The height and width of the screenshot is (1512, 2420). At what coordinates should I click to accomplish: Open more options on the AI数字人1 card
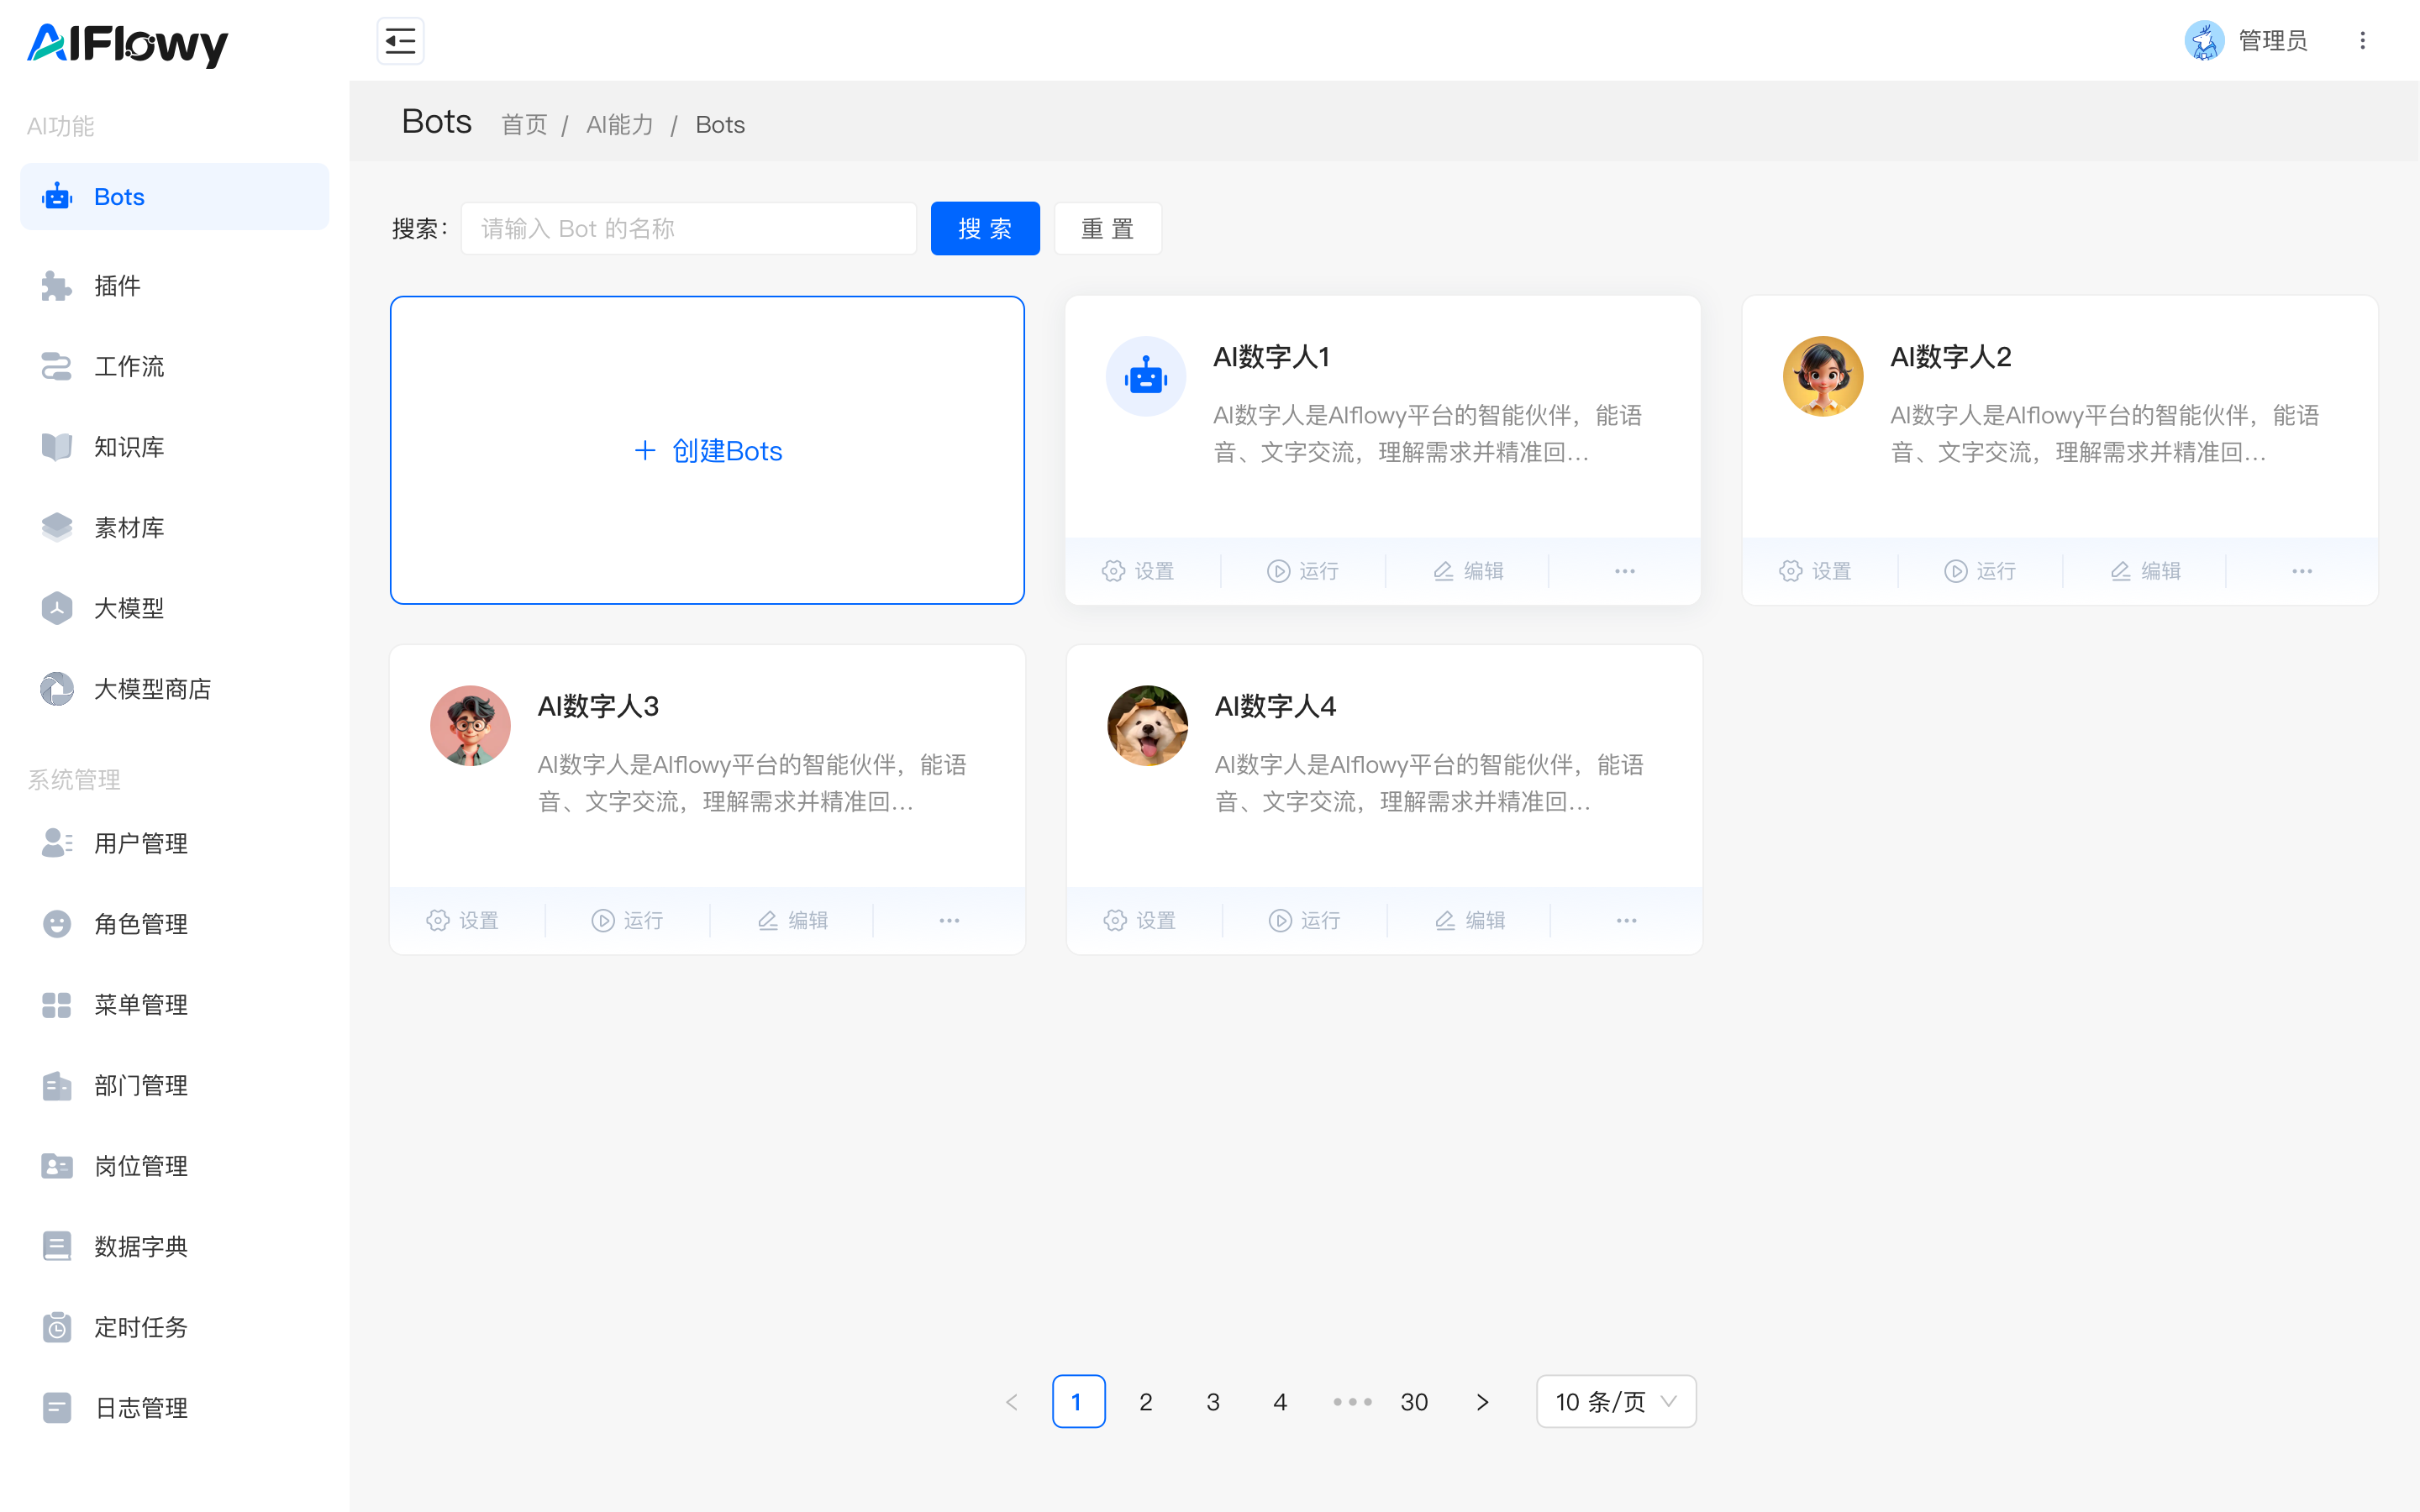(x=1624, y=571)
